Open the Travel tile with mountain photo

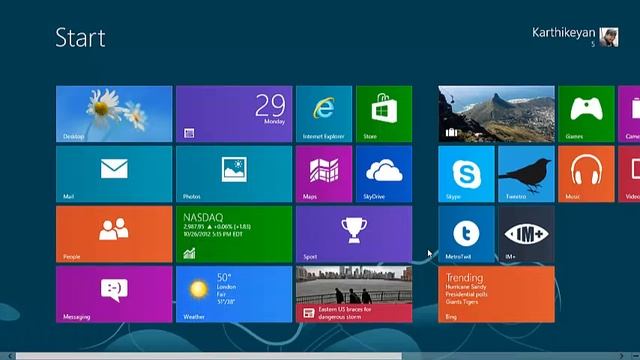(496, 114)
